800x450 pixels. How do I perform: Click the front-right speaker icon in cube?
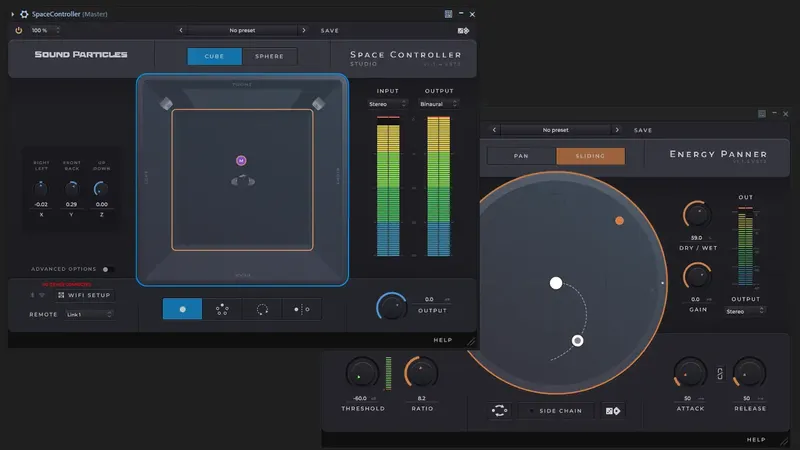pos(318,104)
